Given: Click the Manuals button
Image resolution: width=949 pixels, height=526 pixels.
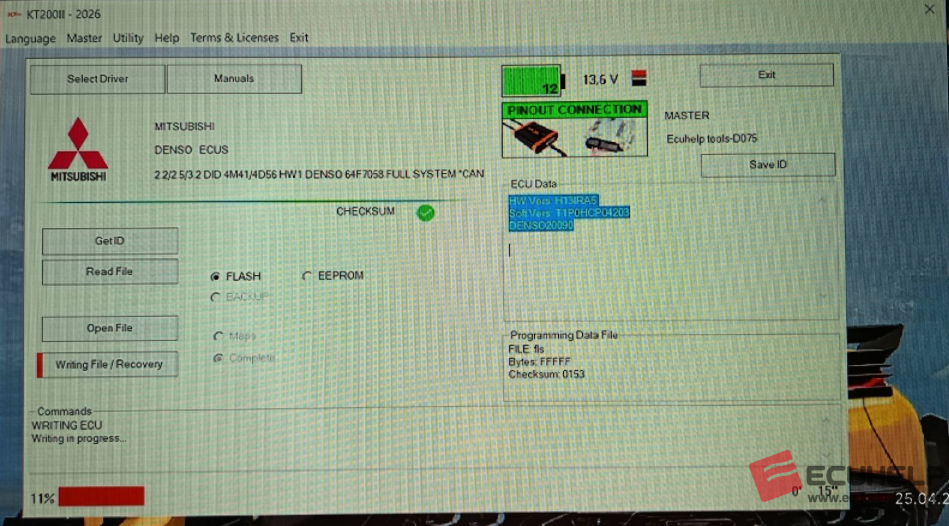Looking at the screenshot, I should pos(234,79).
